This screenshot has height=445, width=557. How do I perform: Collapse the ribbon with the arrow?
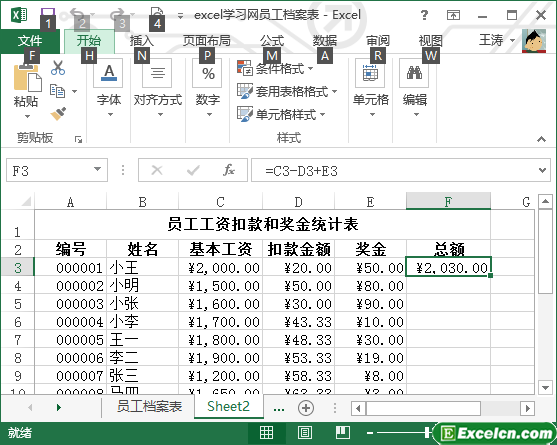pyautogui.click(x=541, y=139)
